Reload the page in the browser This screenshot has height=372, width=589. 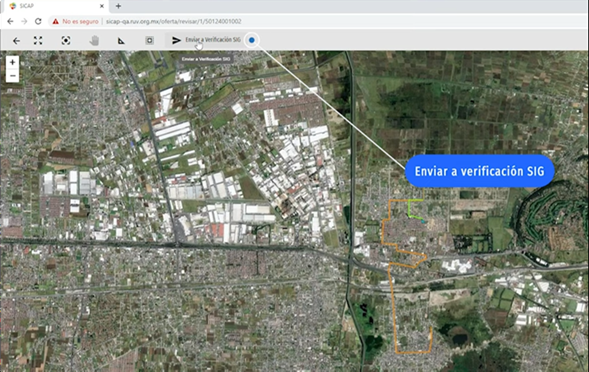pyautogui.click(x=38, y=21)
